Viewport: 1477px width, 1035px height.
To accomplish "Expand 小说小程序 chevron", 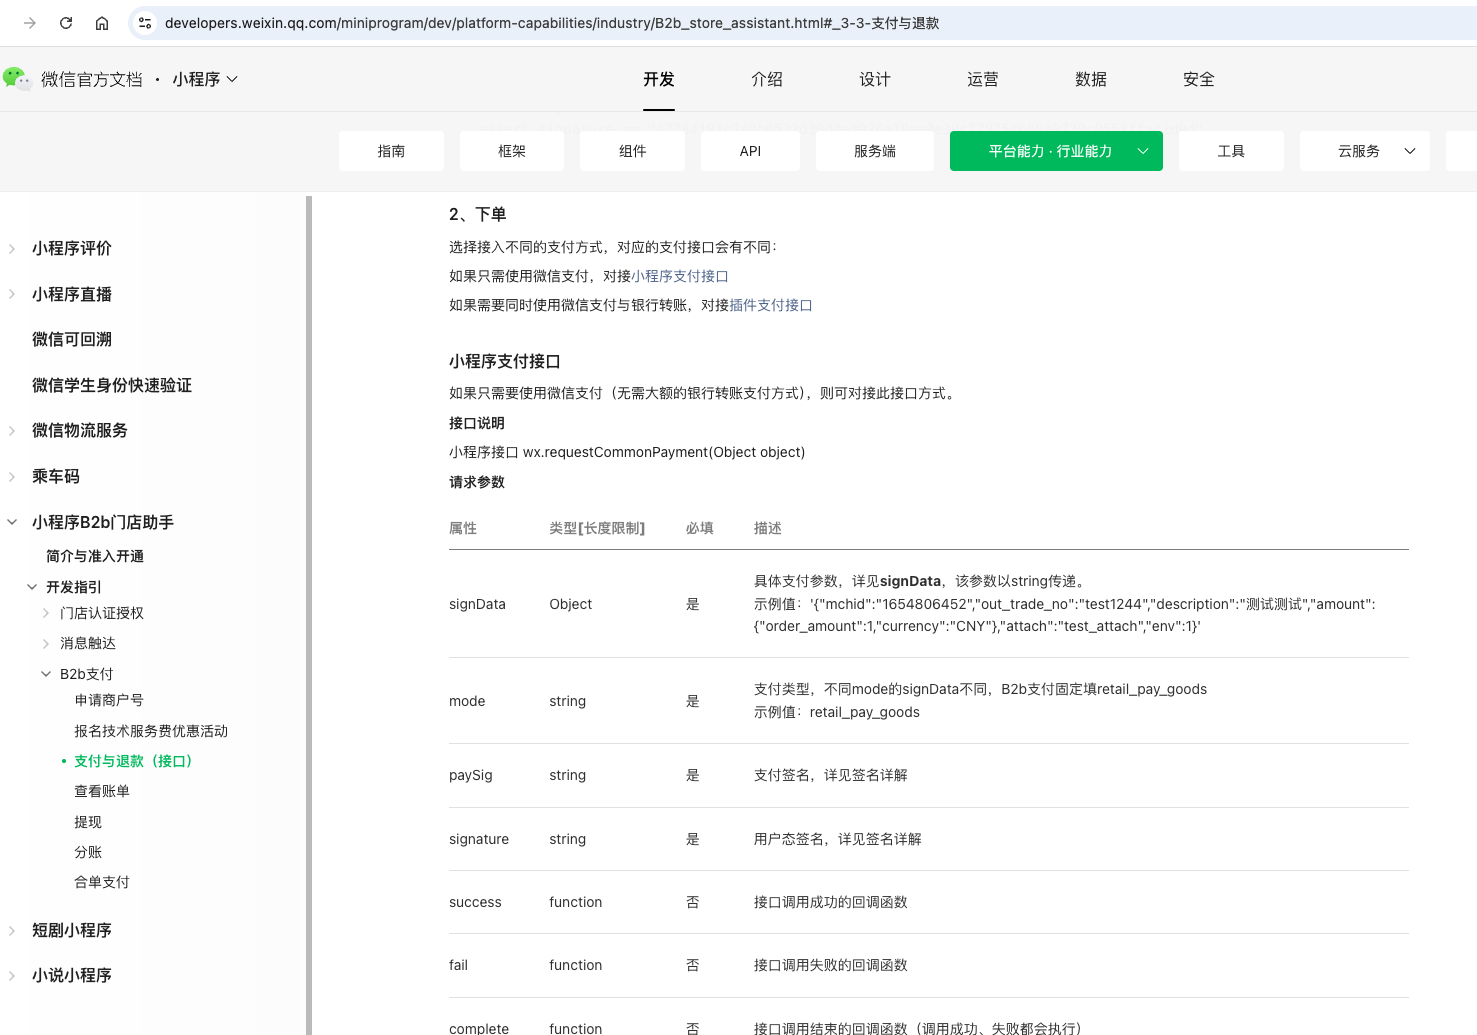I will click(12, 975).
